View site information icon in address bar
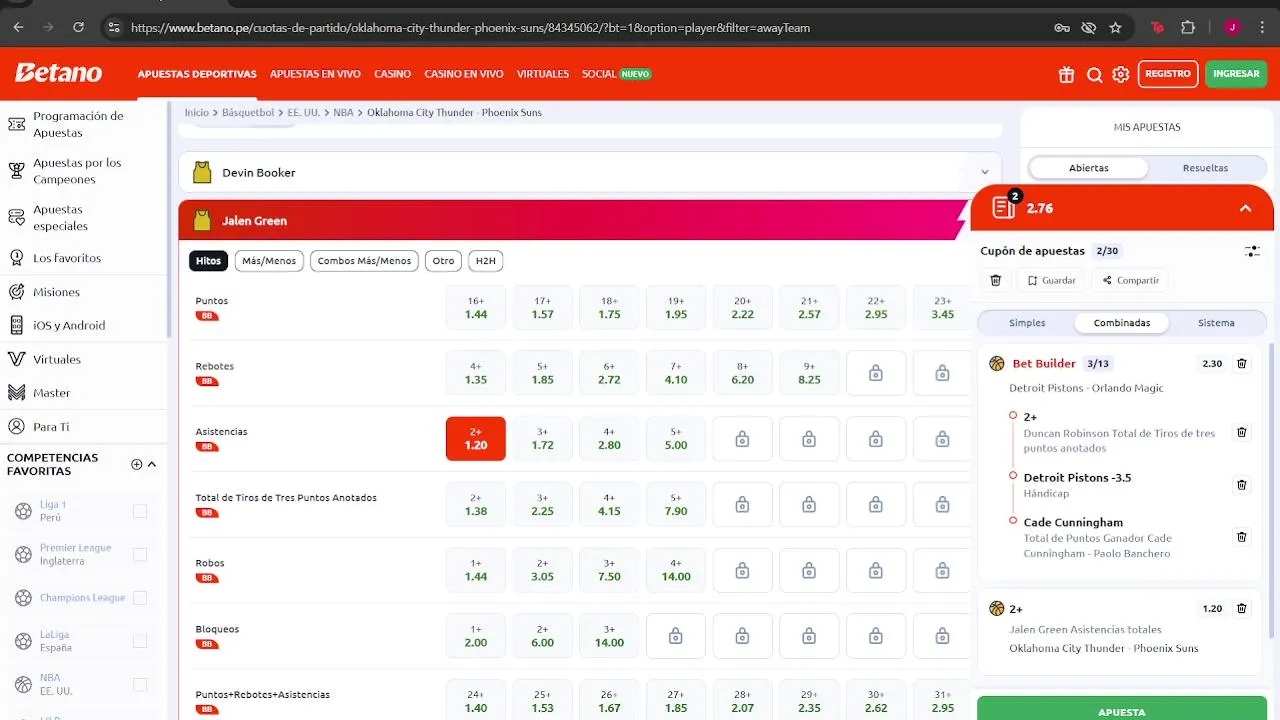The height and width of the screenshot is (720, 1280). (114, 27)
